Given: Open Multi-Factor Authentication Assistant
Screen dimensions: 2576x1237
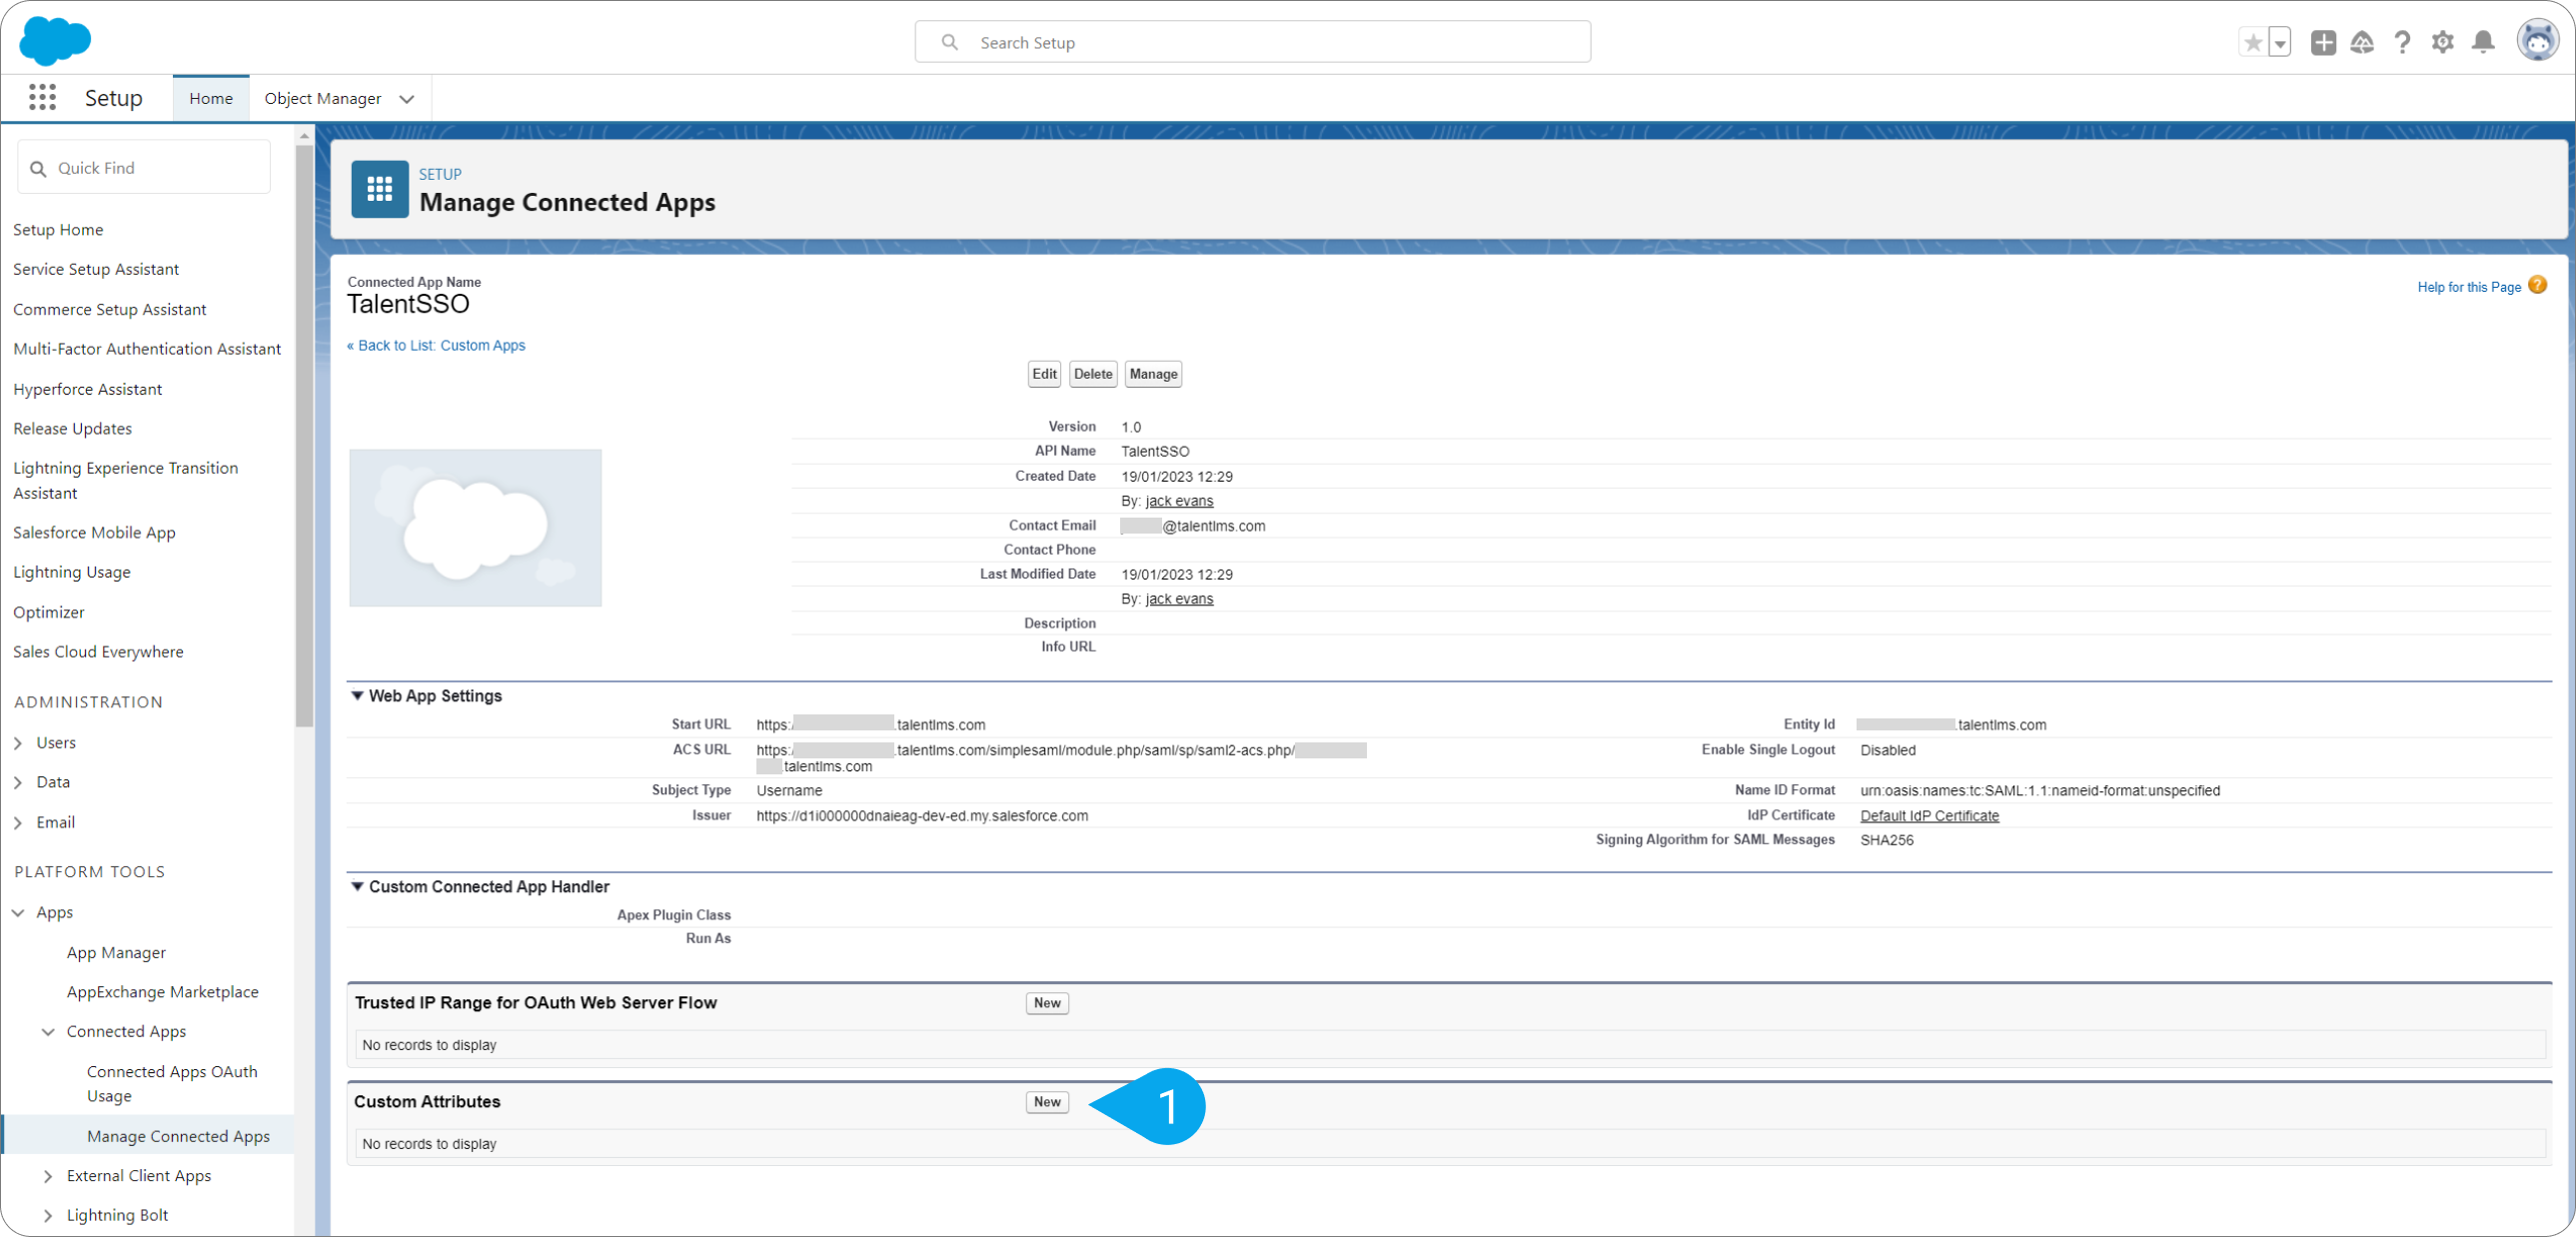Looking at the screenshot, I should (147, 348).
